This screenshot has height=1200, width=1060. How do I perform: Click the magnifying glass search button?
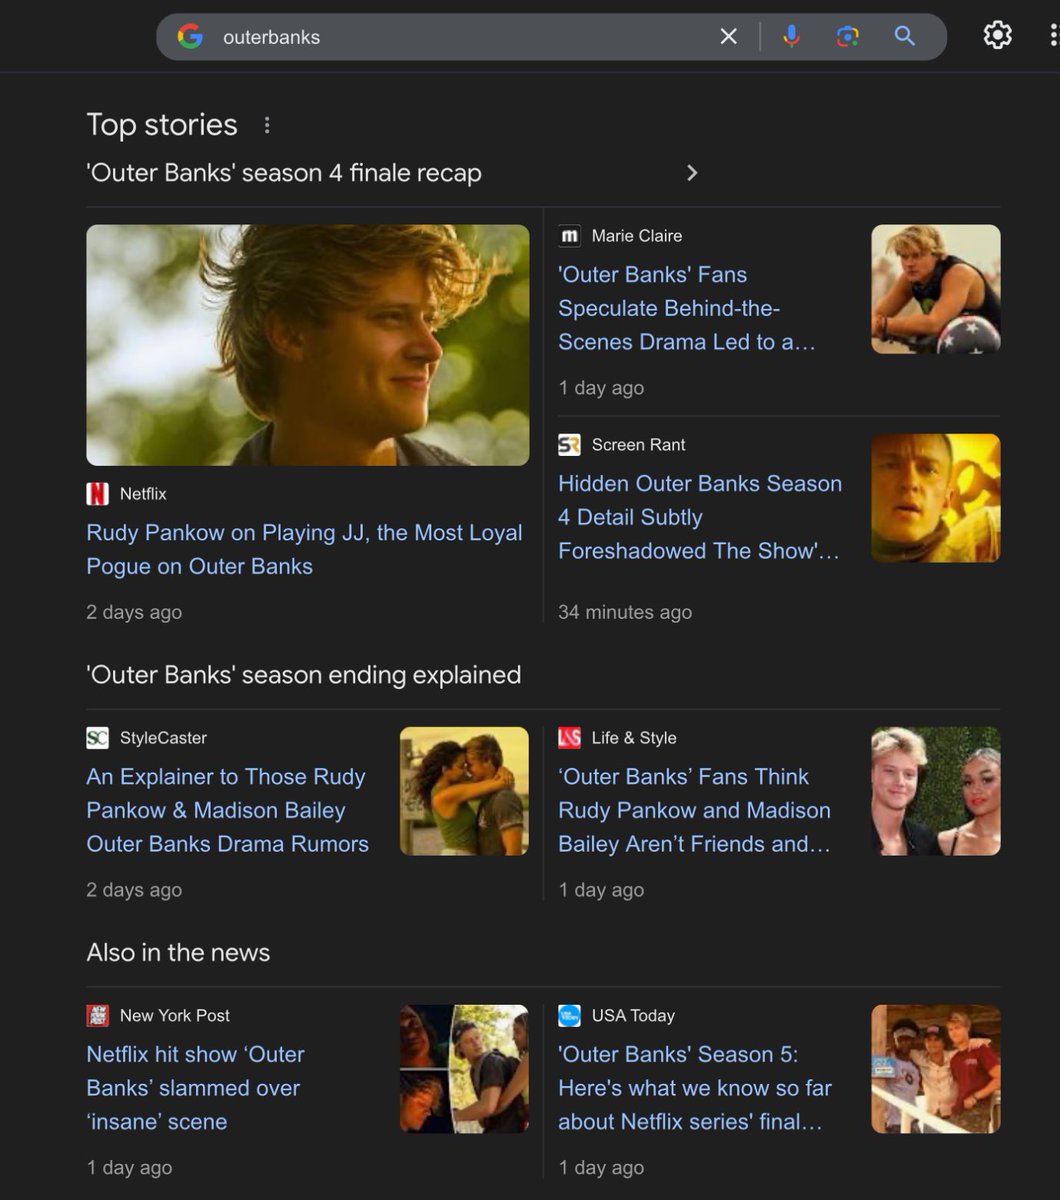[904, 37]
